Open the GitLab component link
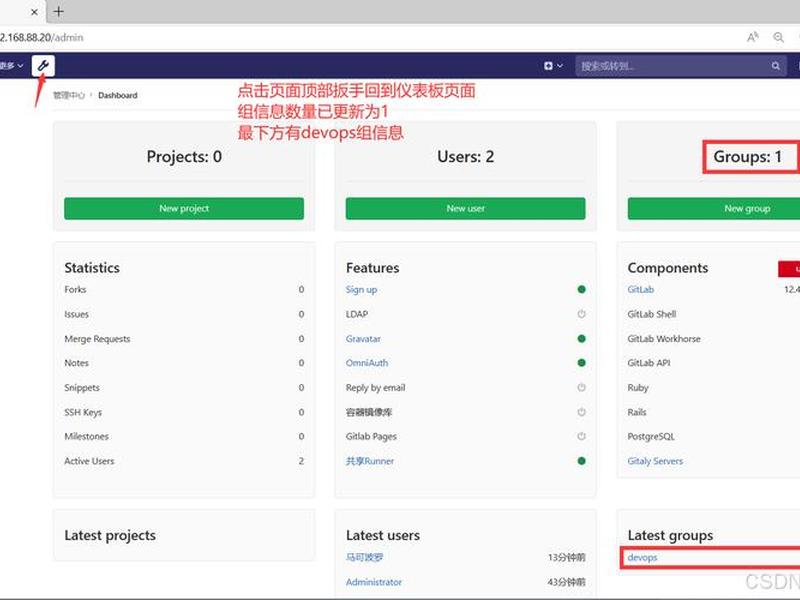The width and height of the screenshot is (800, 600). pyautogui.click(x=640, y=289)
